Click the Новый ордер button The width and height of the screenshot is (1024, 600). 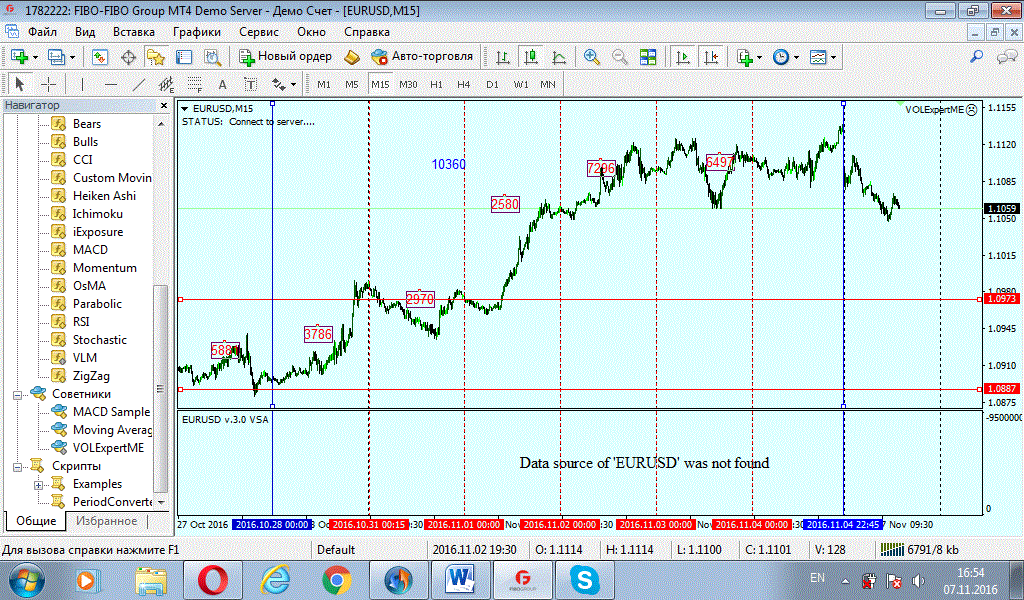click(285, 57)
